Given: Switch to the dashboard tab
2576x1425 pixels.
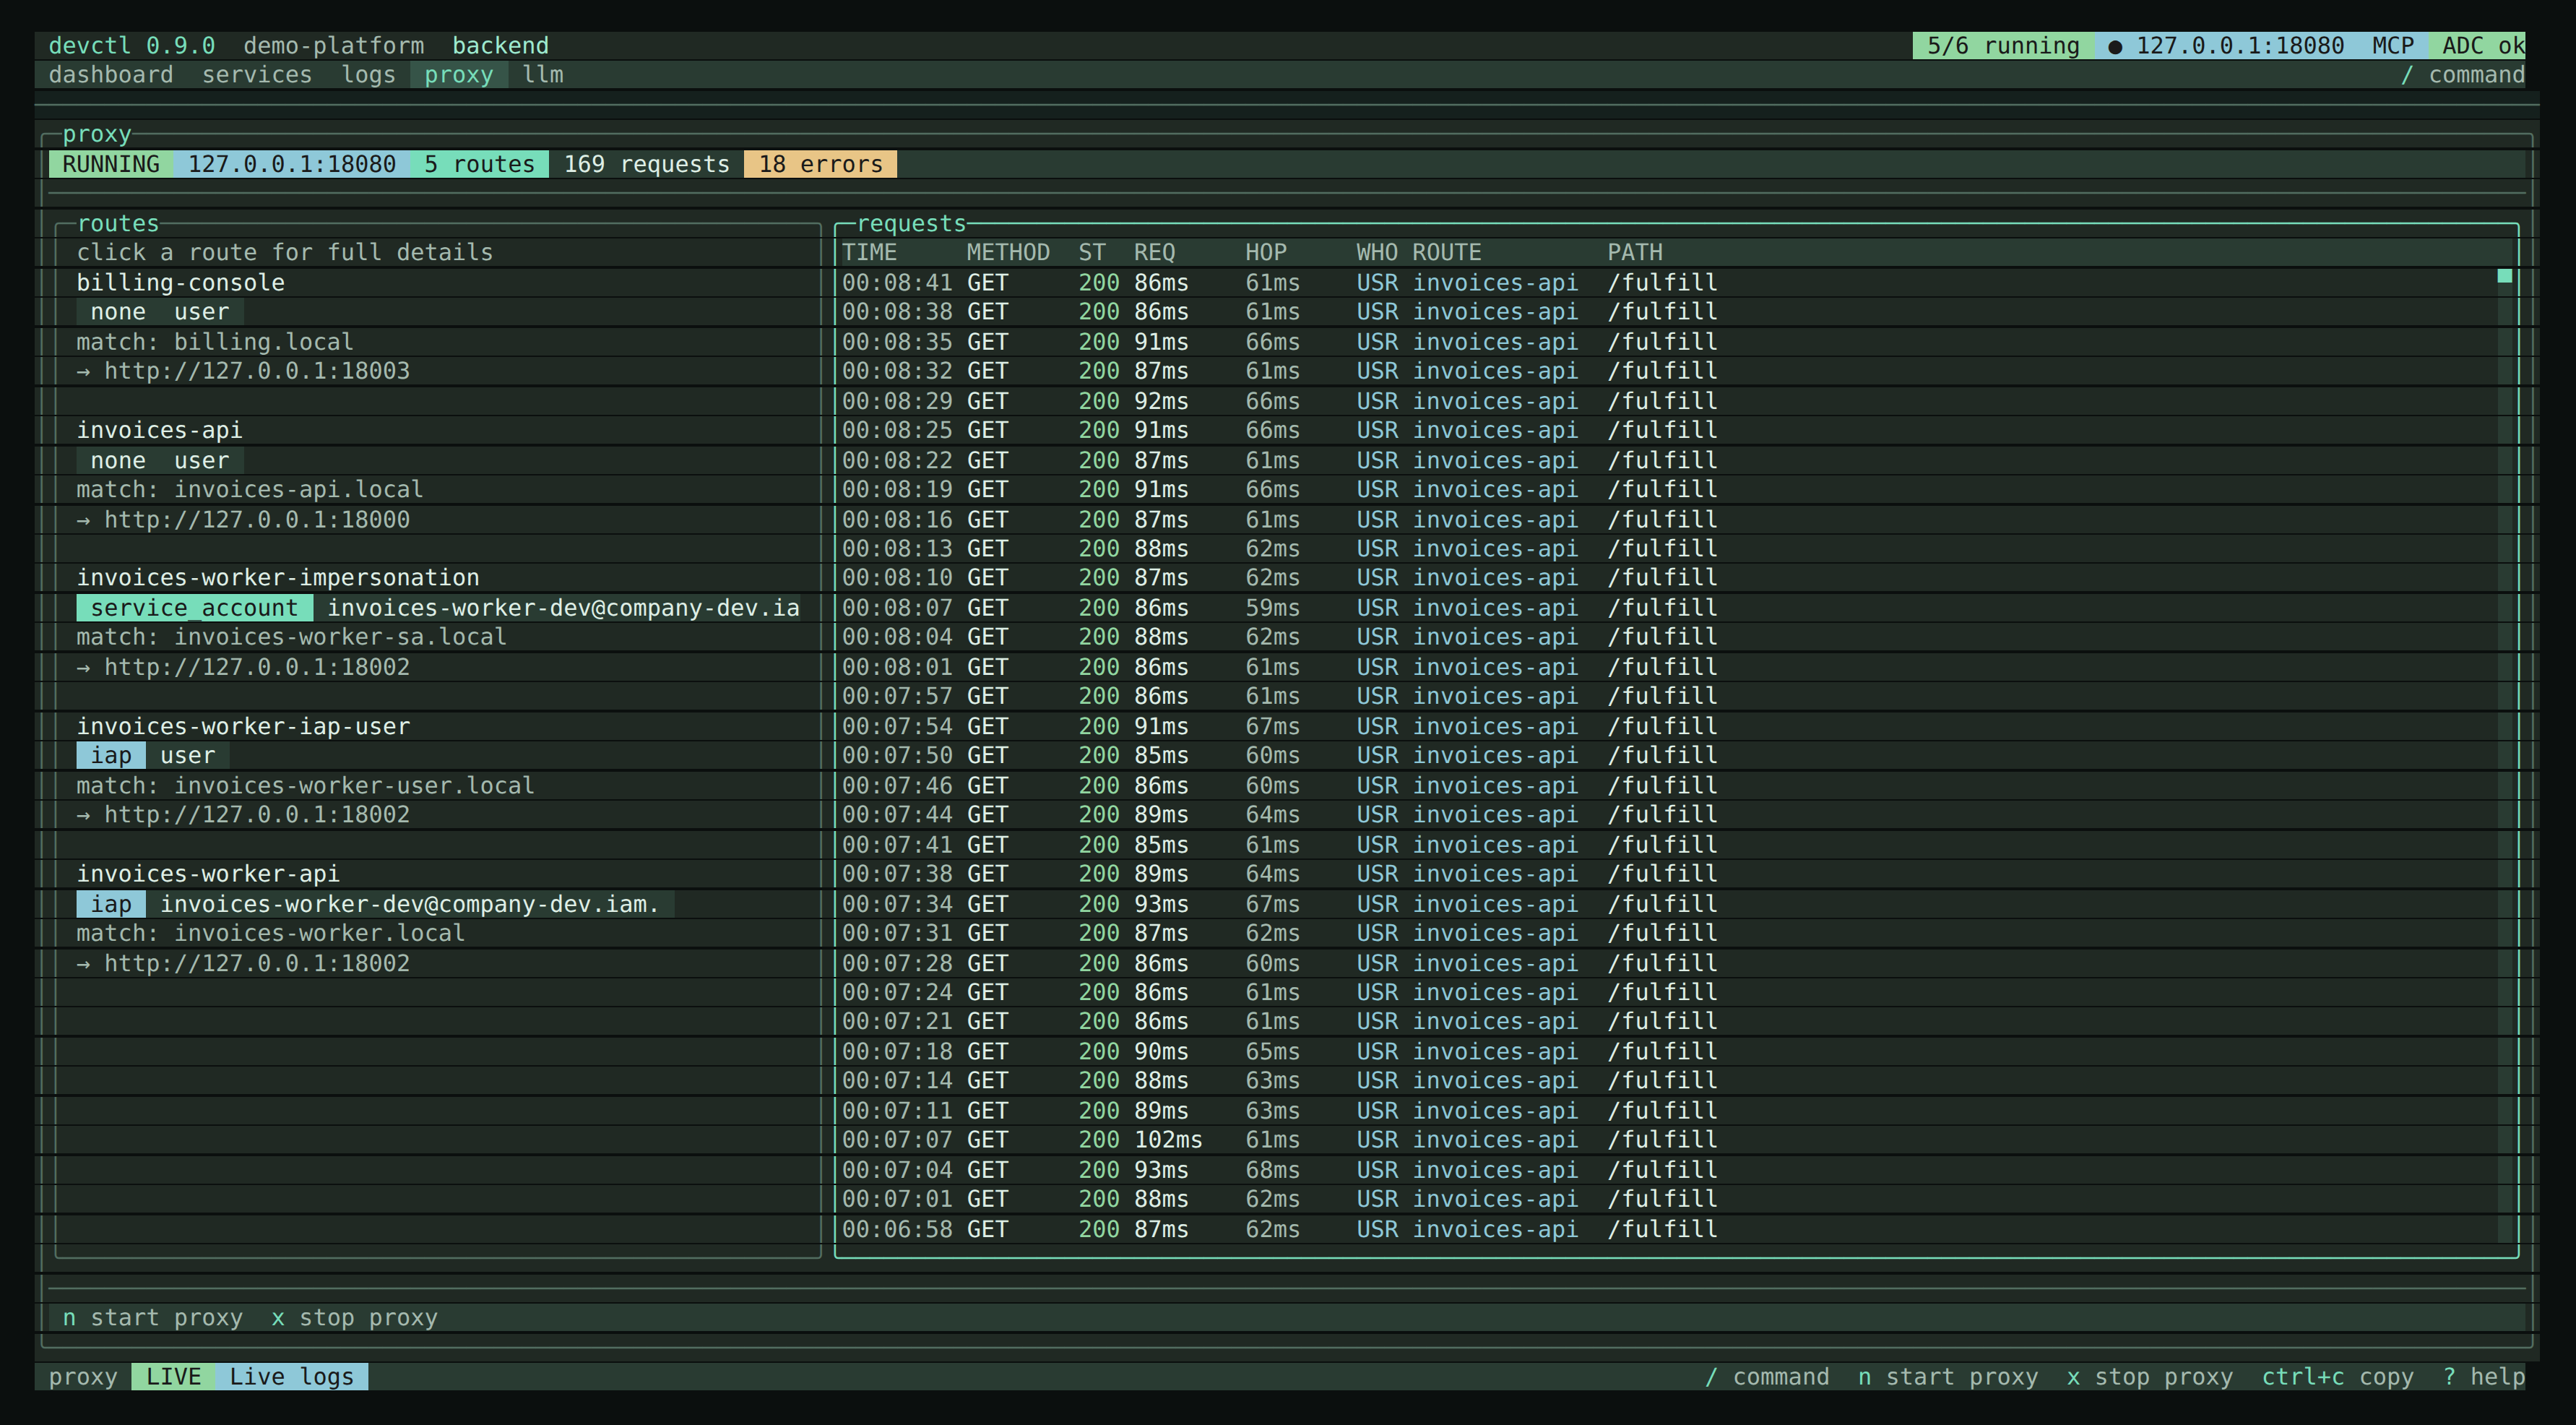Looking at the screenshot, I should pos(110,75).
